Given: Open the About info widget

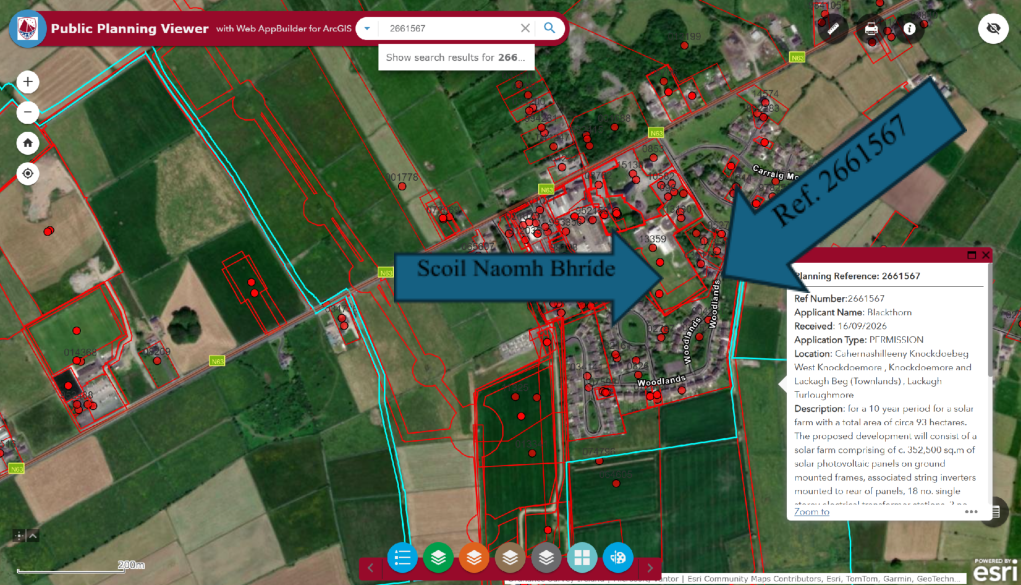Looking at the screenshot, I should (910, 29).
